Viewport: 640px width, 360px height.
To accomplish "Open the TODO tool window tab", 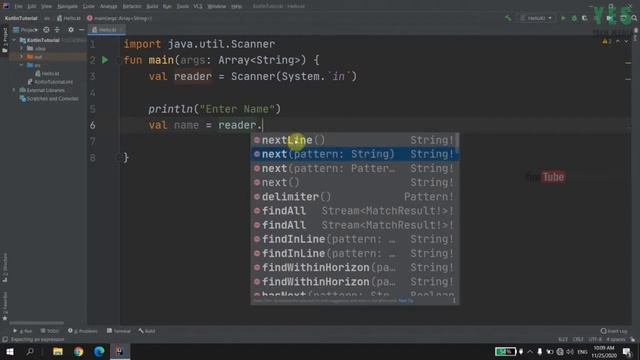I will 50,331.
